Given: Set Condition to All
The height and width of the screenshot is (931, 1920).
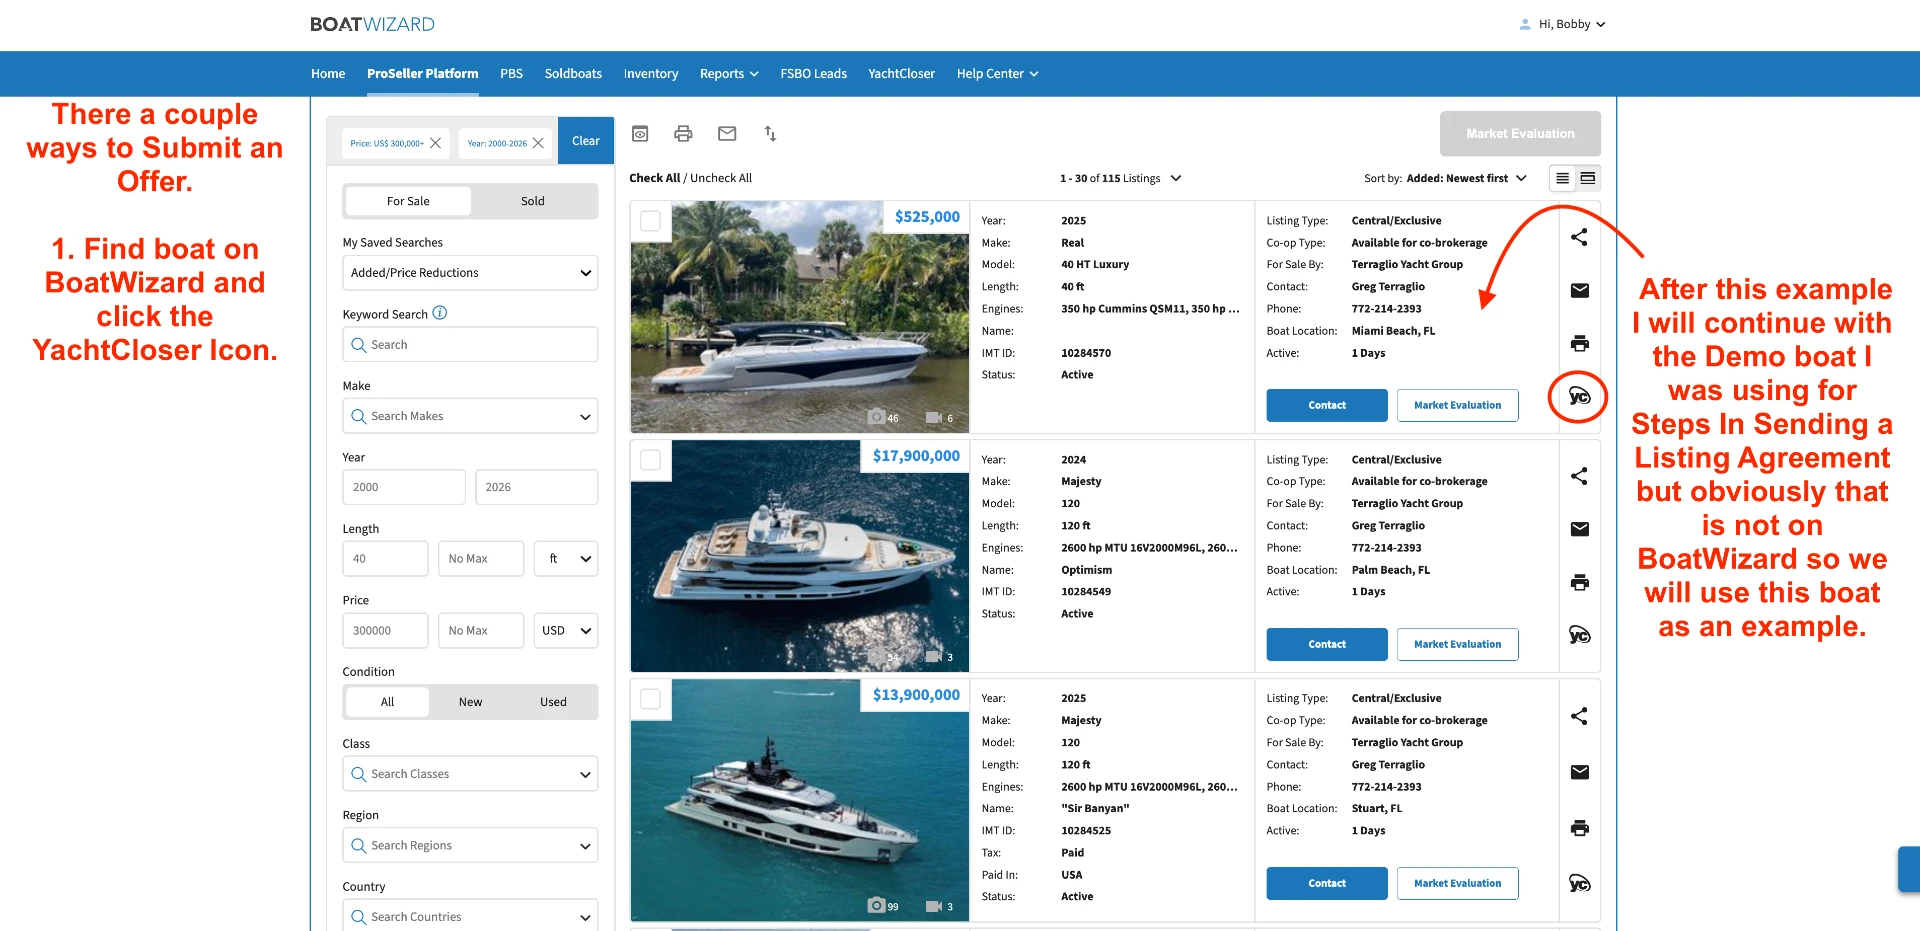Looking at the screenshot, I should coord(387,702).
